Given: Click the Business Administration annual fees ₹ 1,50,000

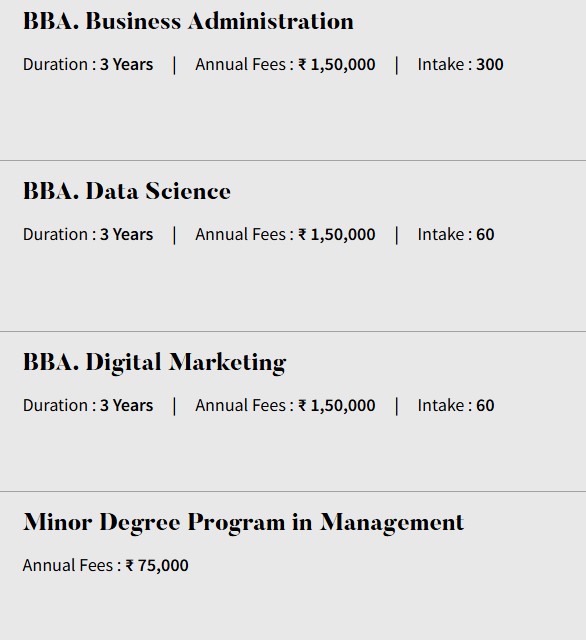Looking at the screenshot, I should [x=337, y=64].
